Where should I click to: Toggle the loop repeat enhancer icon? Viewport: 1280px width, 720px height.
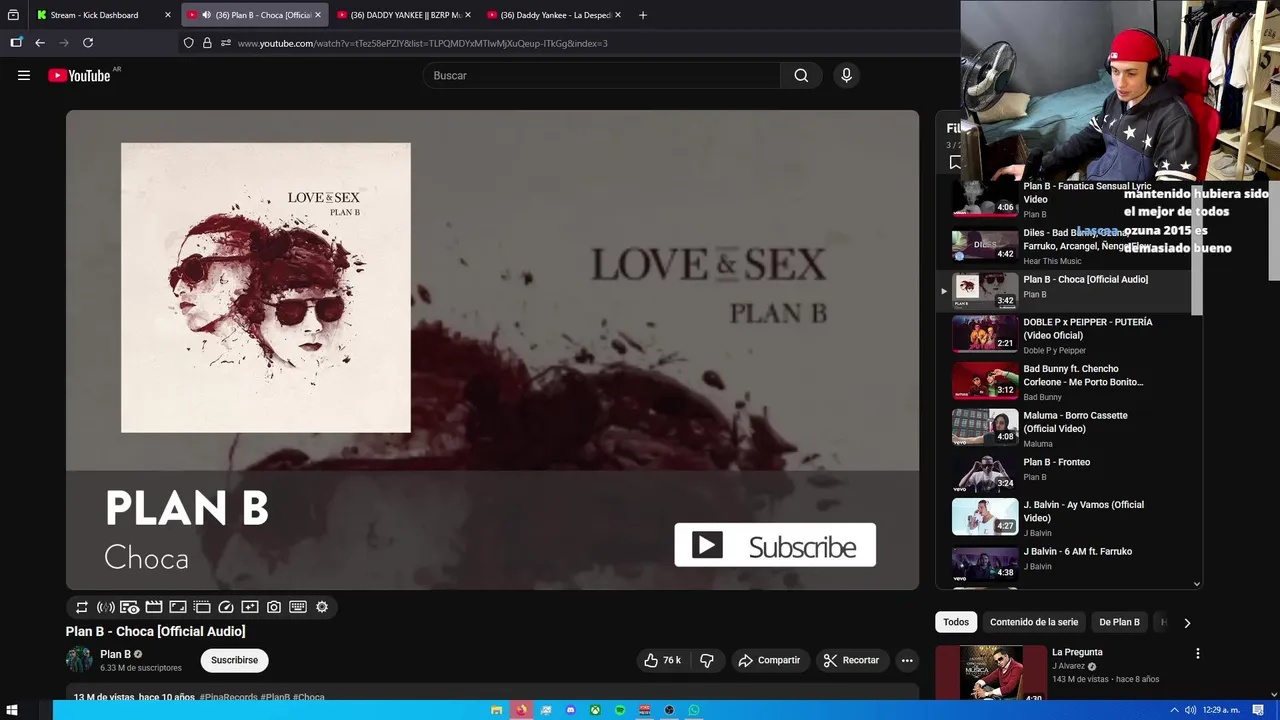click(x=82, y=607)
